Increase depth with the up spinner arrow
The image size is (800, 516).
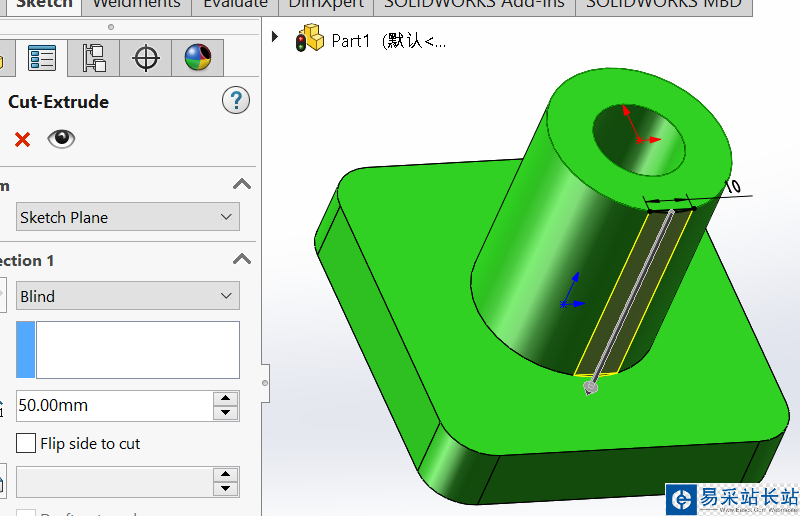click(226, 398)
